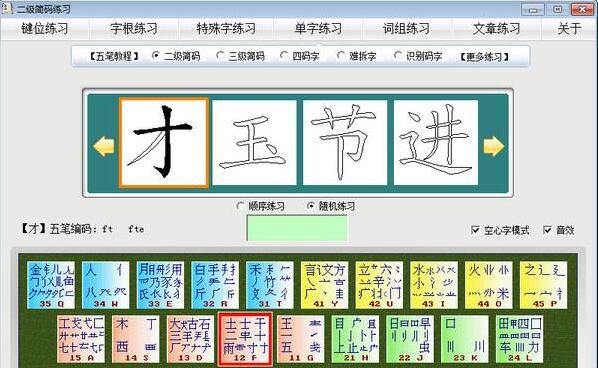Select the 单字练习 tab

[318, 29]
